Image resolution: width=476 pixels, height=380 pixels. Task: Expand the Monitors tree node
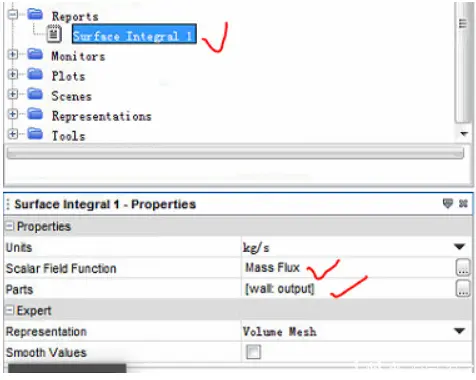[x=13, y=54]
